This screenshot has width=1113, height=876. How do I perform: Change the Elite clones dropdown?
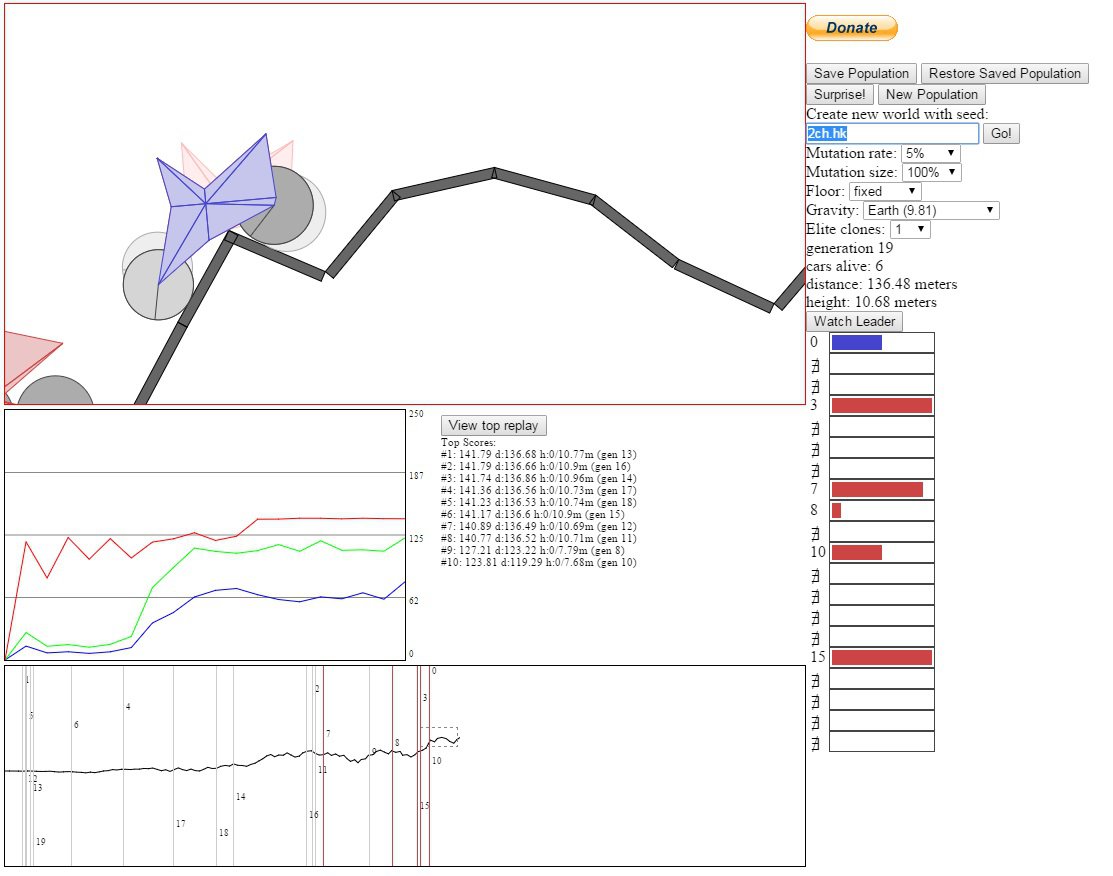coord(910,229)
